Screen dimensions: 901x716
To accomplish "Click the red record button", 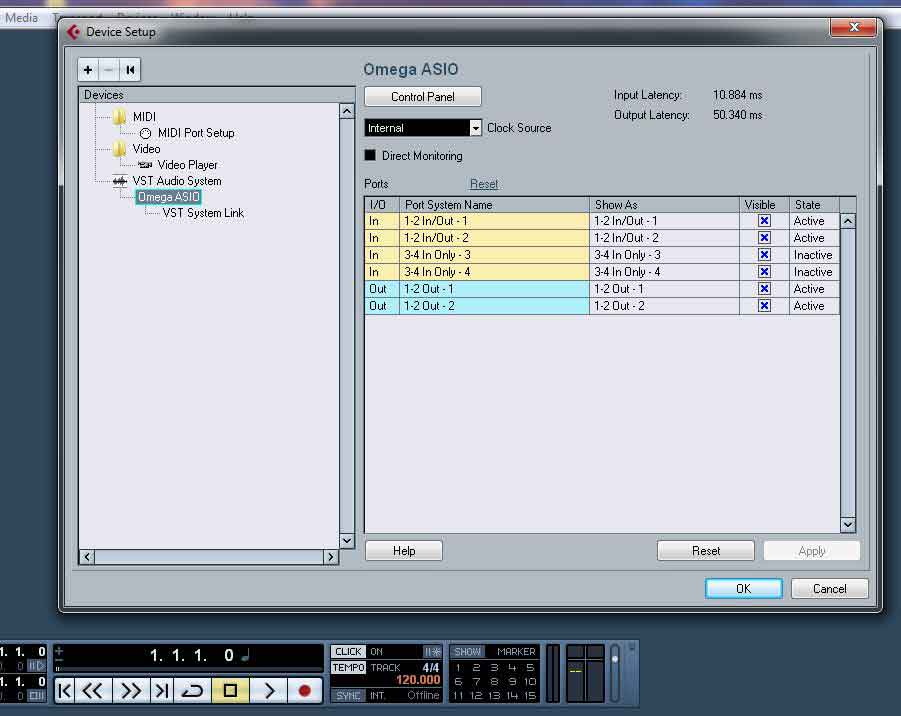I will pos(305,690).
